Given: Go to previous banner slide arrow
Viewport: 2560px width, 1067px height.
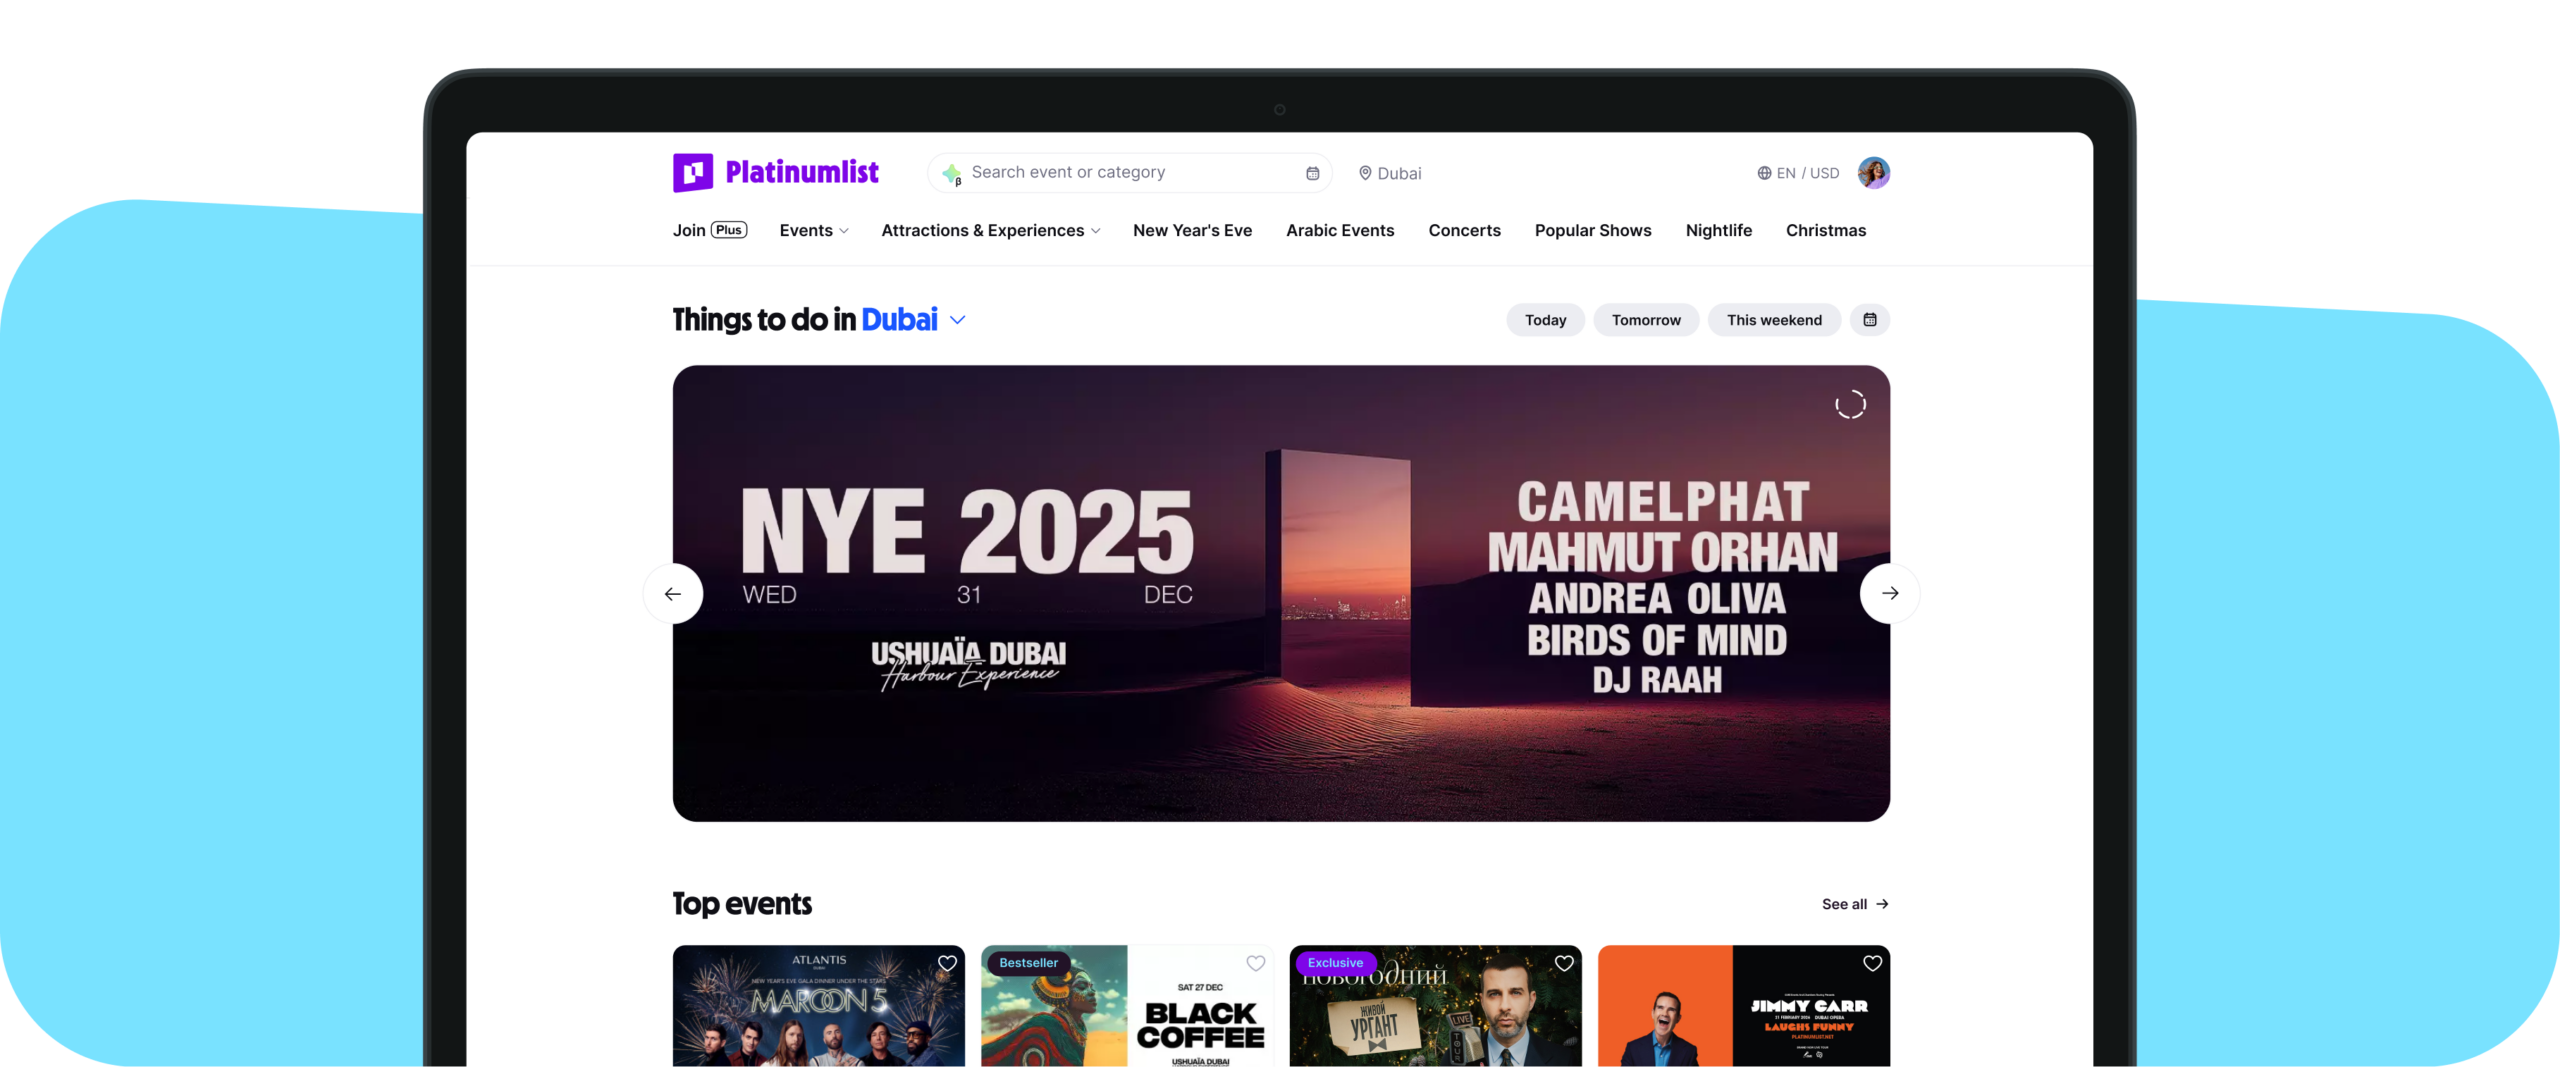Looking at the screenshot, I should [673, 594].
